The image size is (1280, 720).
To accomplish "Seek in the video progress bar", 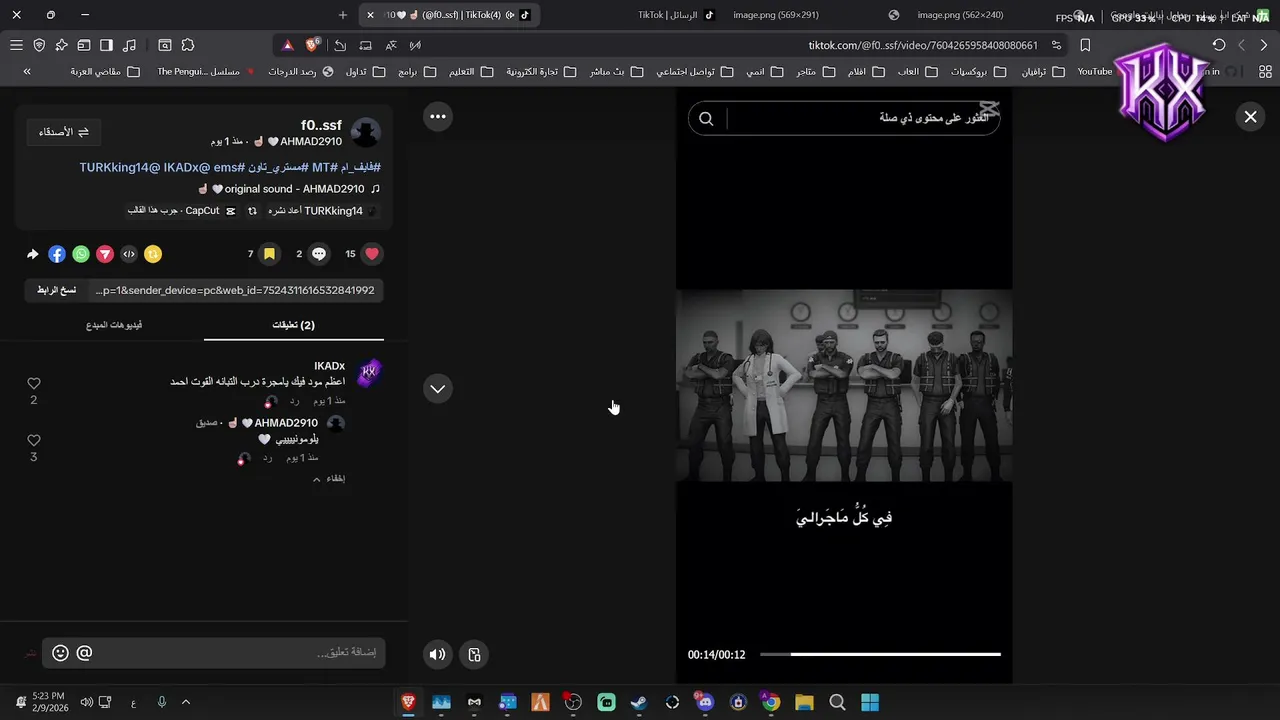I will (880, 654).
